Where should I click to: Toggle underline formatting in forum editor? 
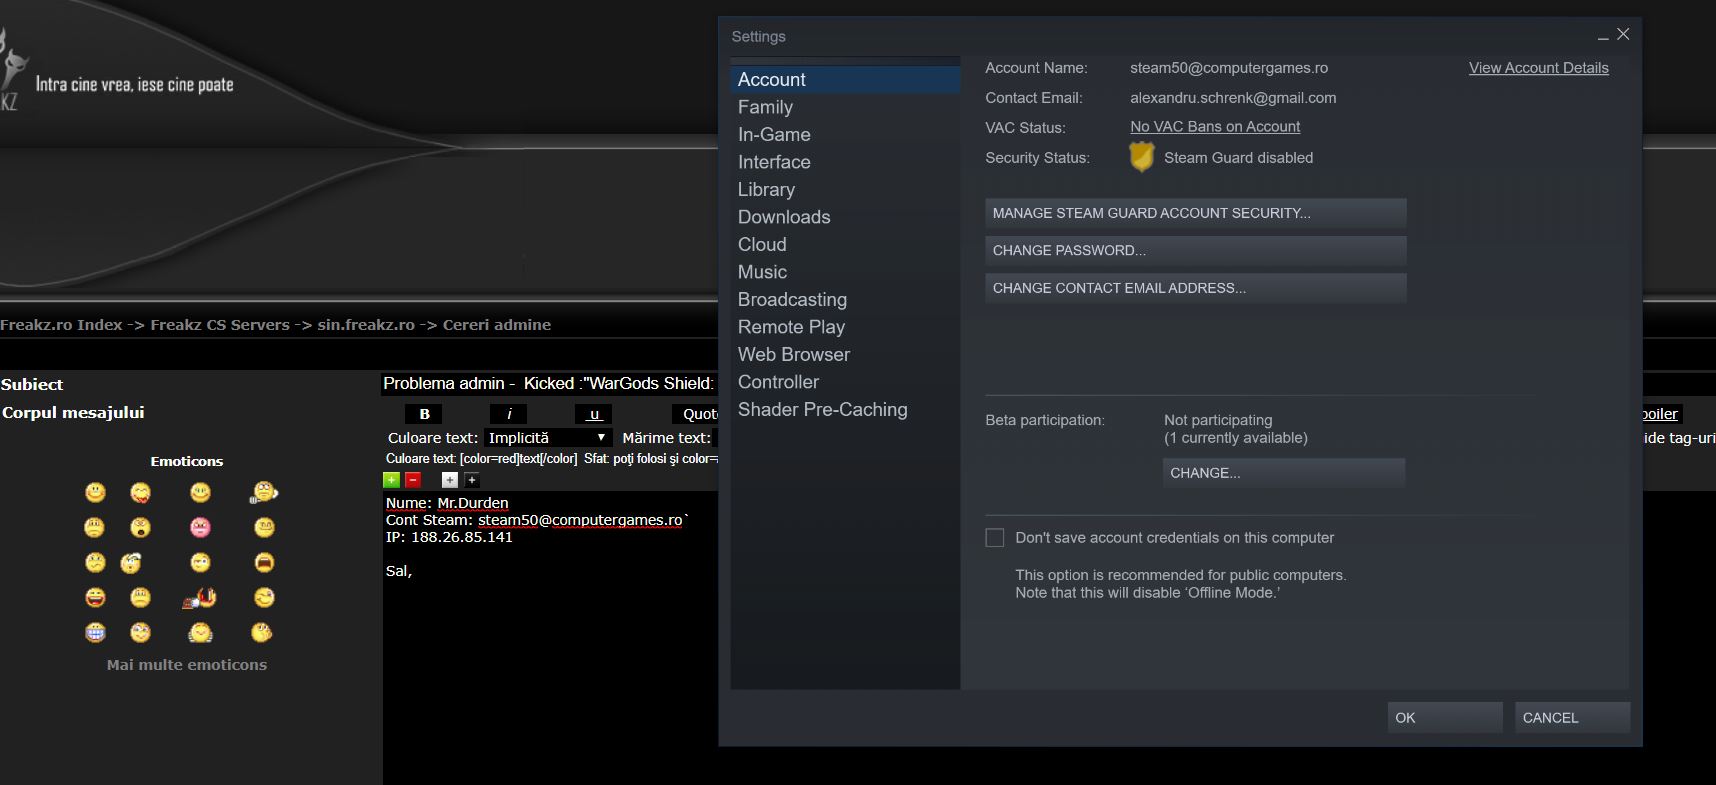click(594, 414)
